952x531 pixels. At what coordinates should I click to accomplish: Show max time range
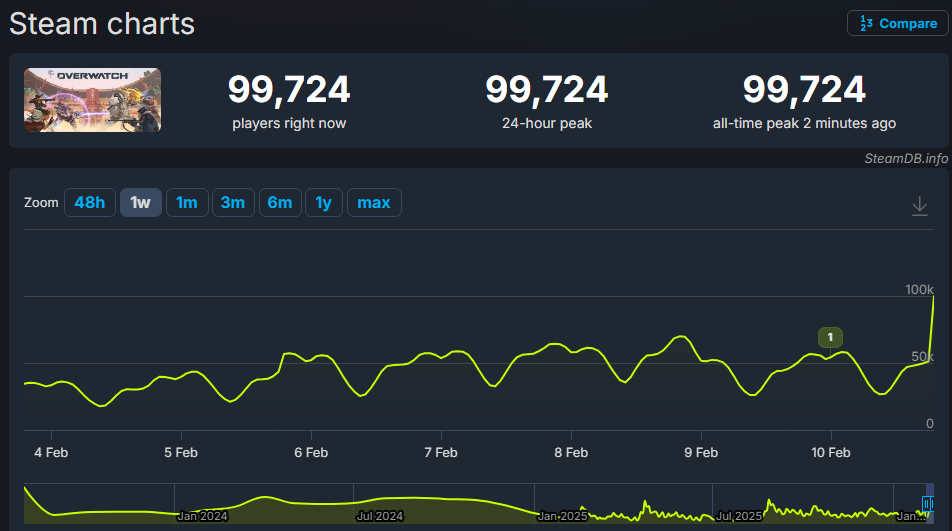pyautogui.click(x=374, y=203)
